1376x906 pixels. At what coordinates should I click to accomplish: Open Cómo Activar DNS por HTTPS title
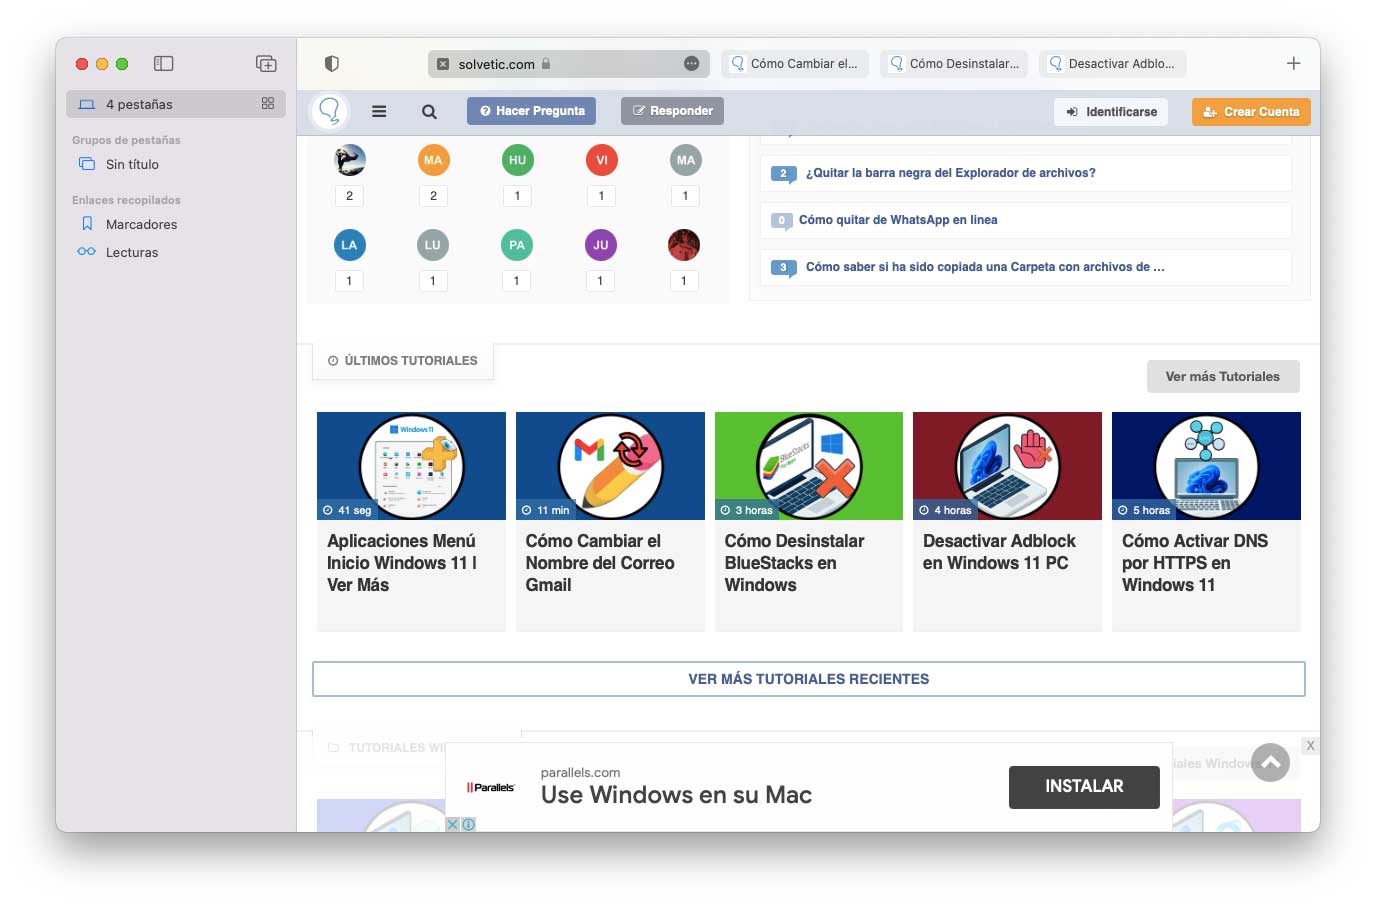coord(1195,563)
